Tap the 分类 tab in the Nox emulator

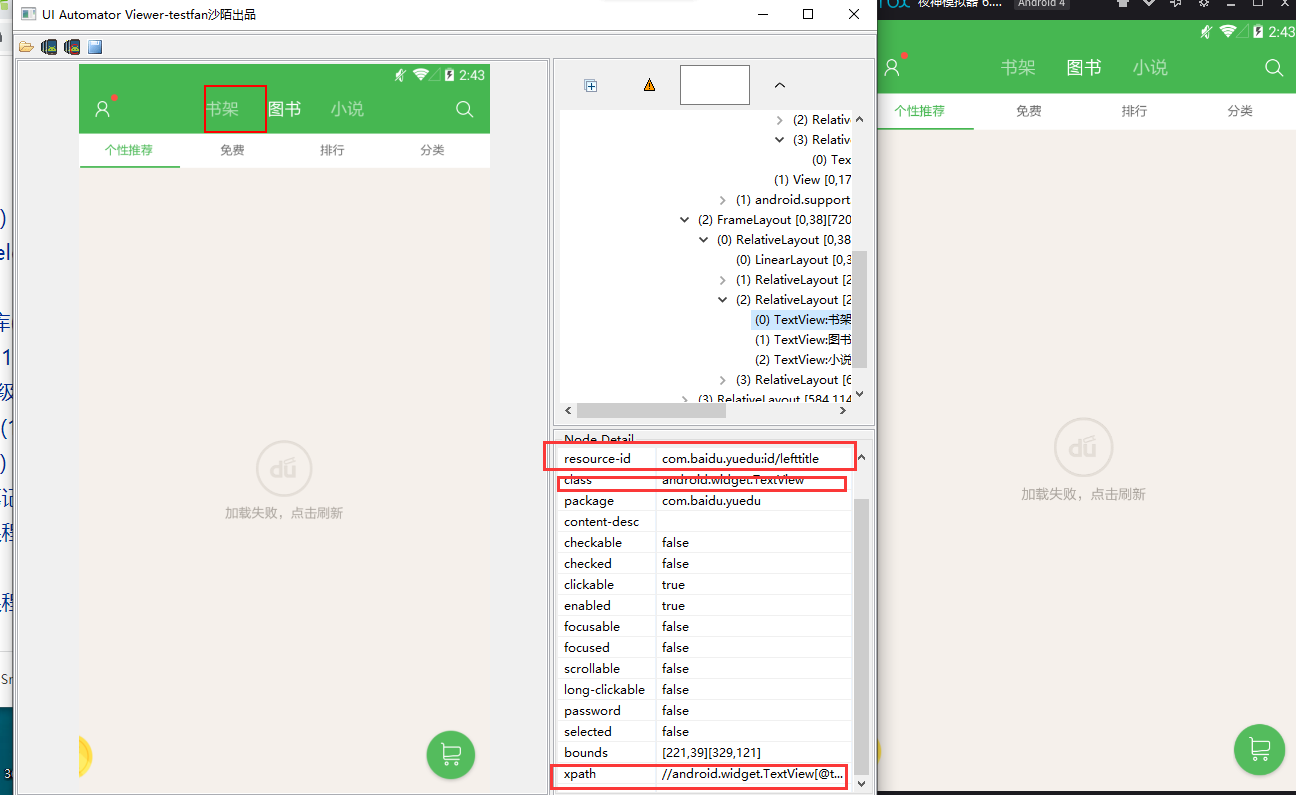[1240, 111]
